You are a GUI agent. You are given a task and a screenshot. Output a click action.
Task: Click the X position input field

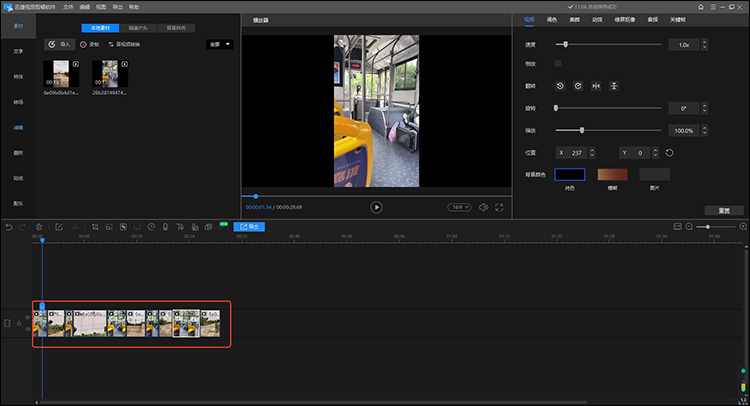[572, 153]
